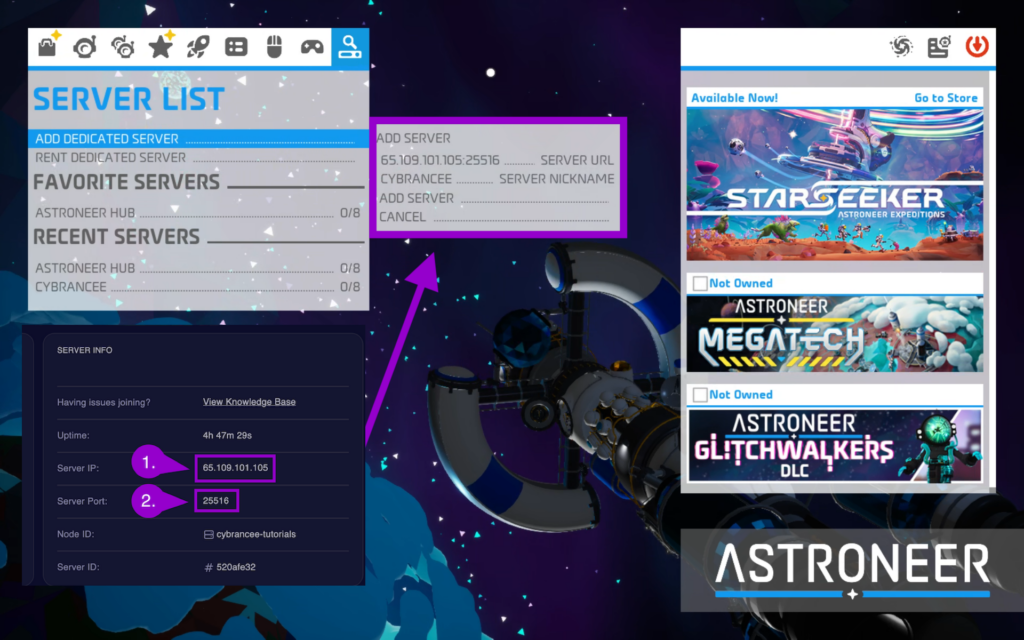Open the Glitchwalkers DLC banner
This screenshot has width=1024, height=640.
click(835, 445)
